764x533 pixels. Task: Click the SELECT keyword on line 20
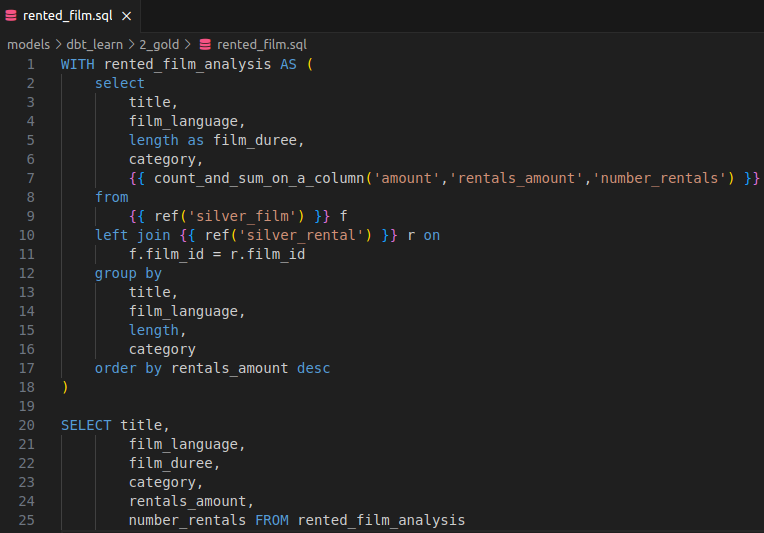86,425
